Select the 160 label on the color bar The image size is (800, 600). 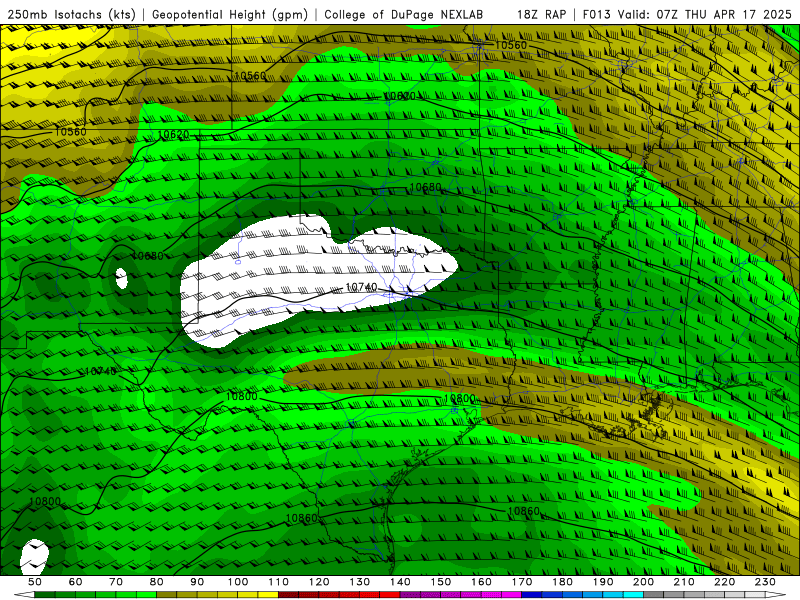pyautogui.click(x=481, y=582)
